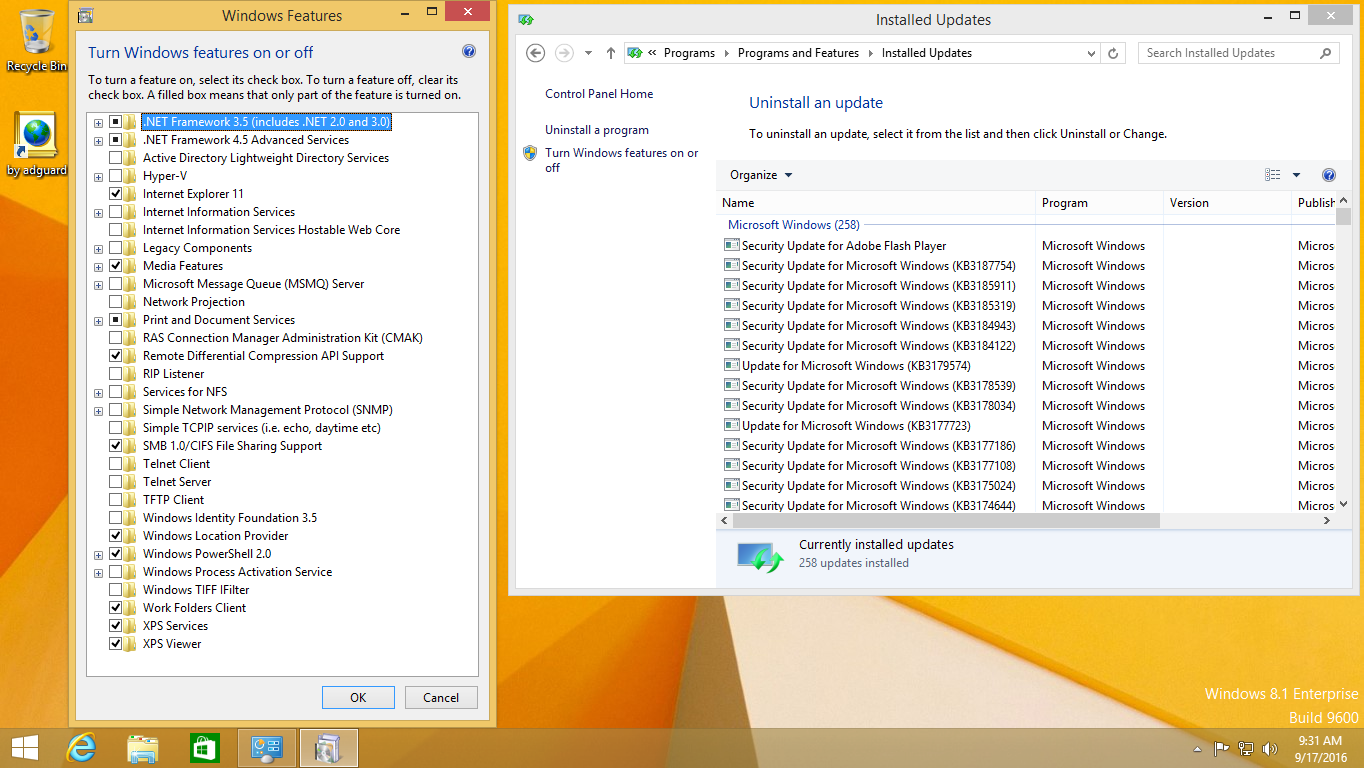This screenshot has height=768, width=1364.
Task: Click the folder icon beside Hyper-V
Action: point(130,176)
